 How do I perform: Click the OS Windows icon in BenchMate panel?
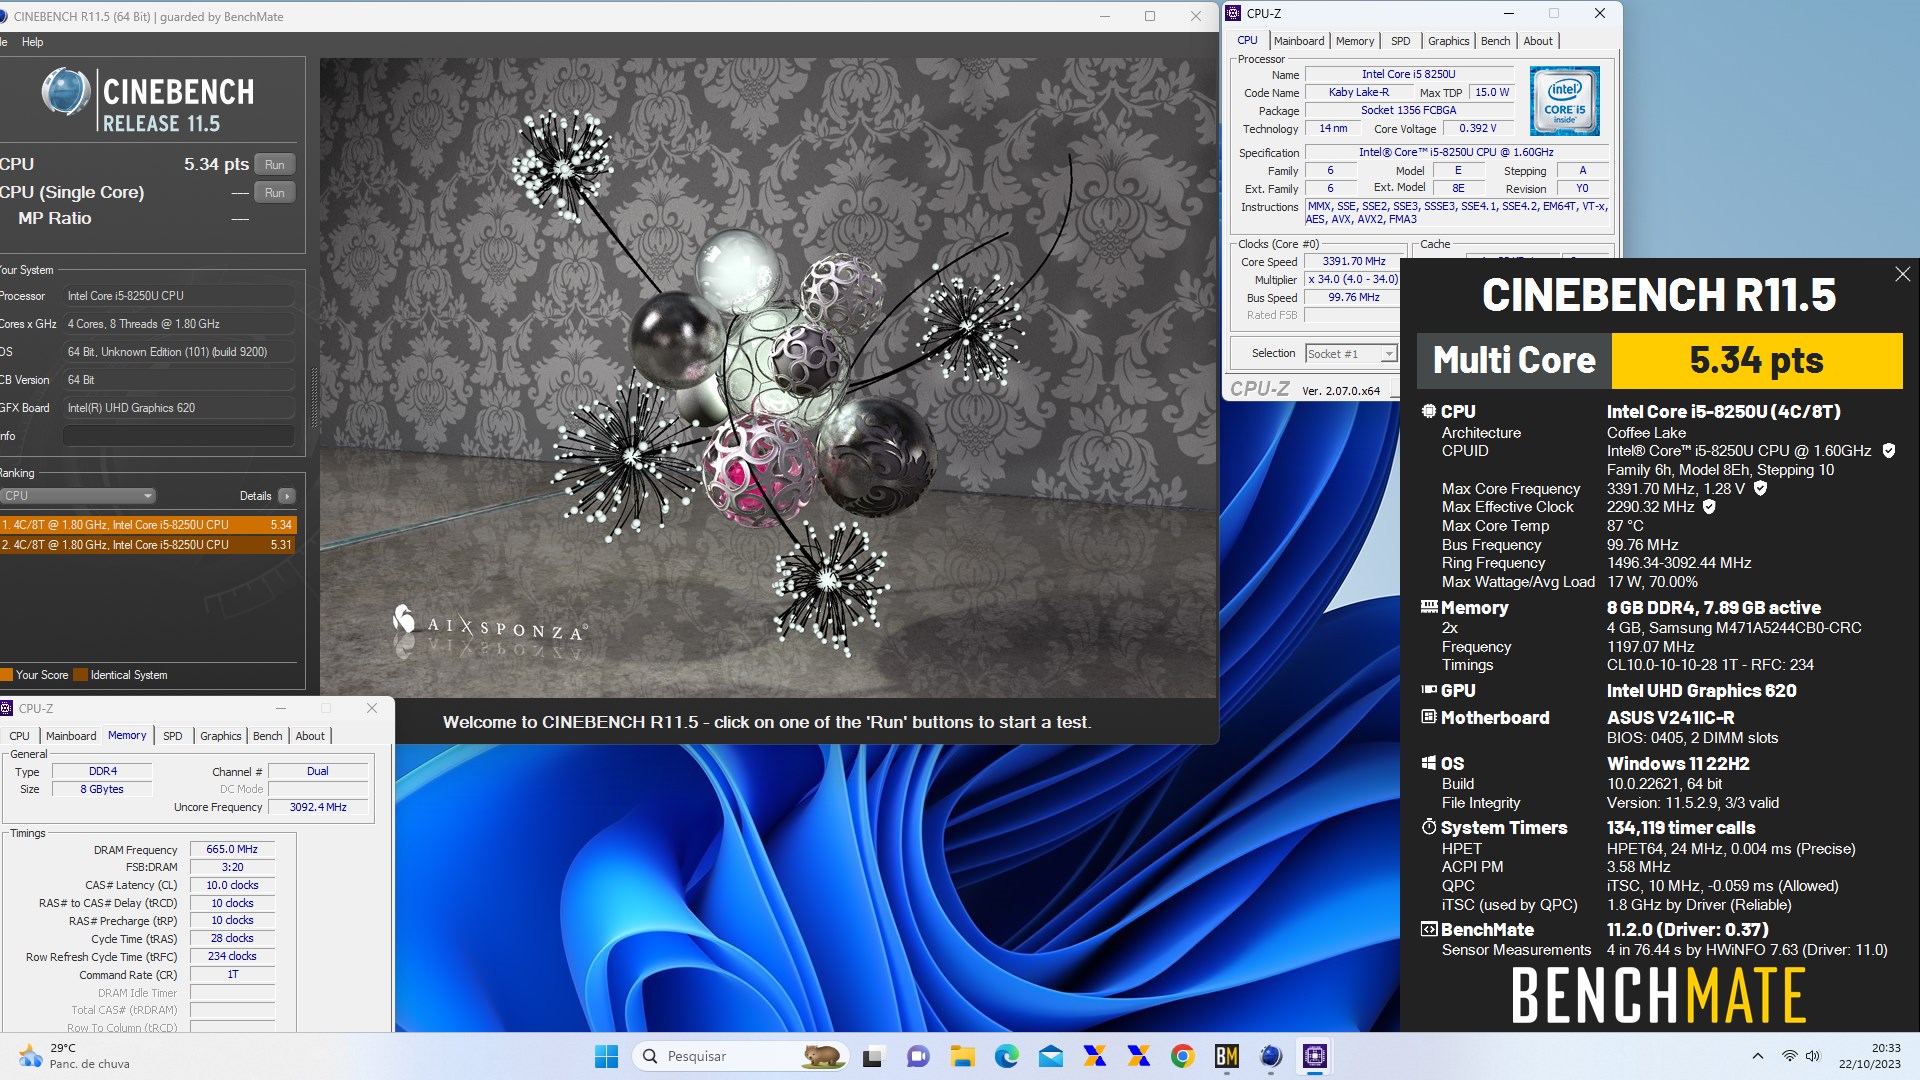point(1429,763)
